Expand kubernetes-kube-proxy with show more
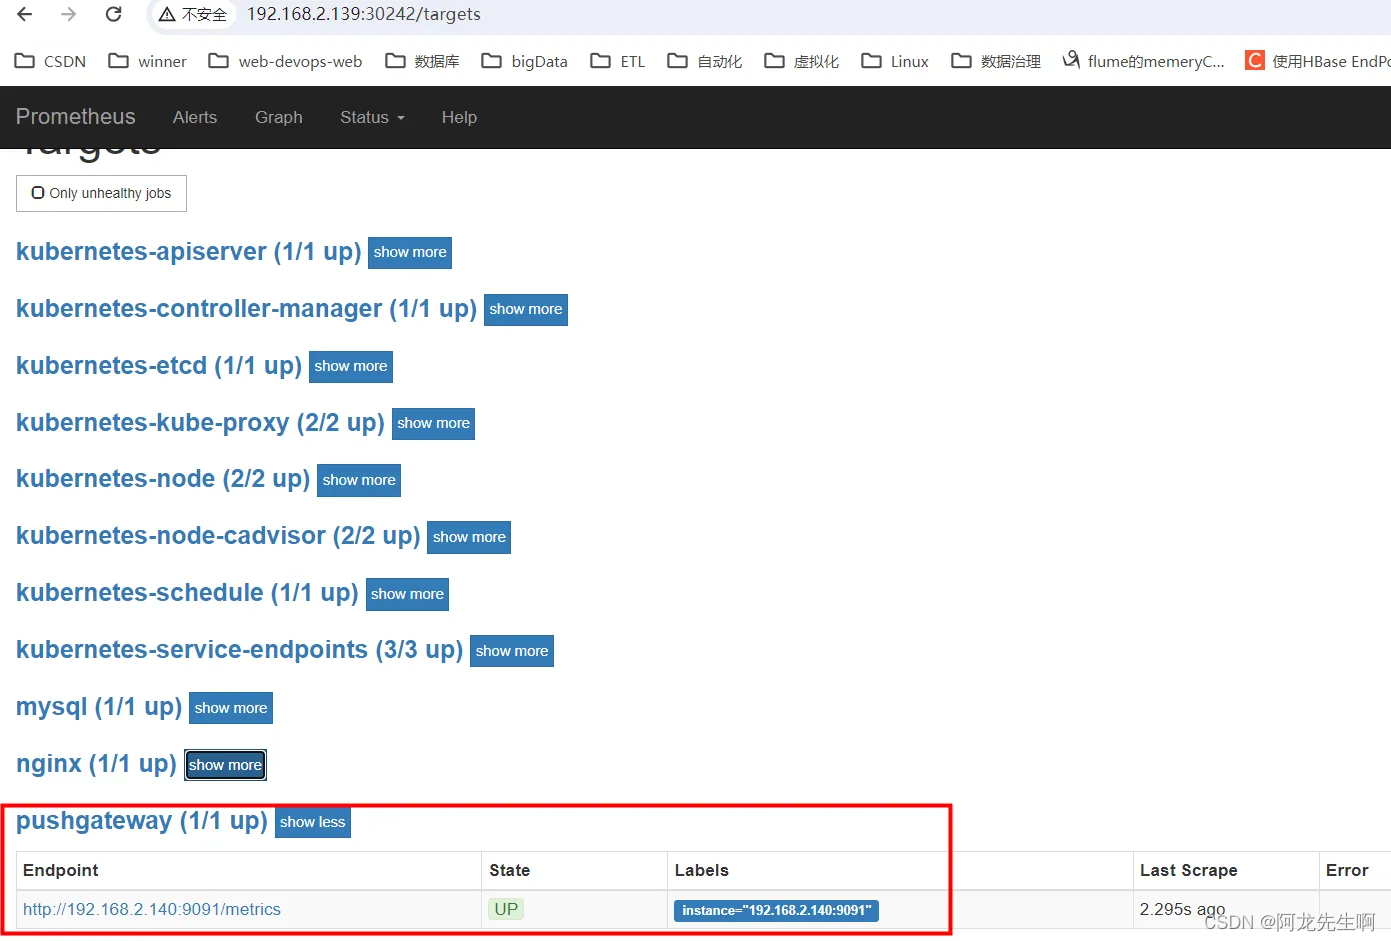This screenshot has height=941, width=1391. coord(433,424)
